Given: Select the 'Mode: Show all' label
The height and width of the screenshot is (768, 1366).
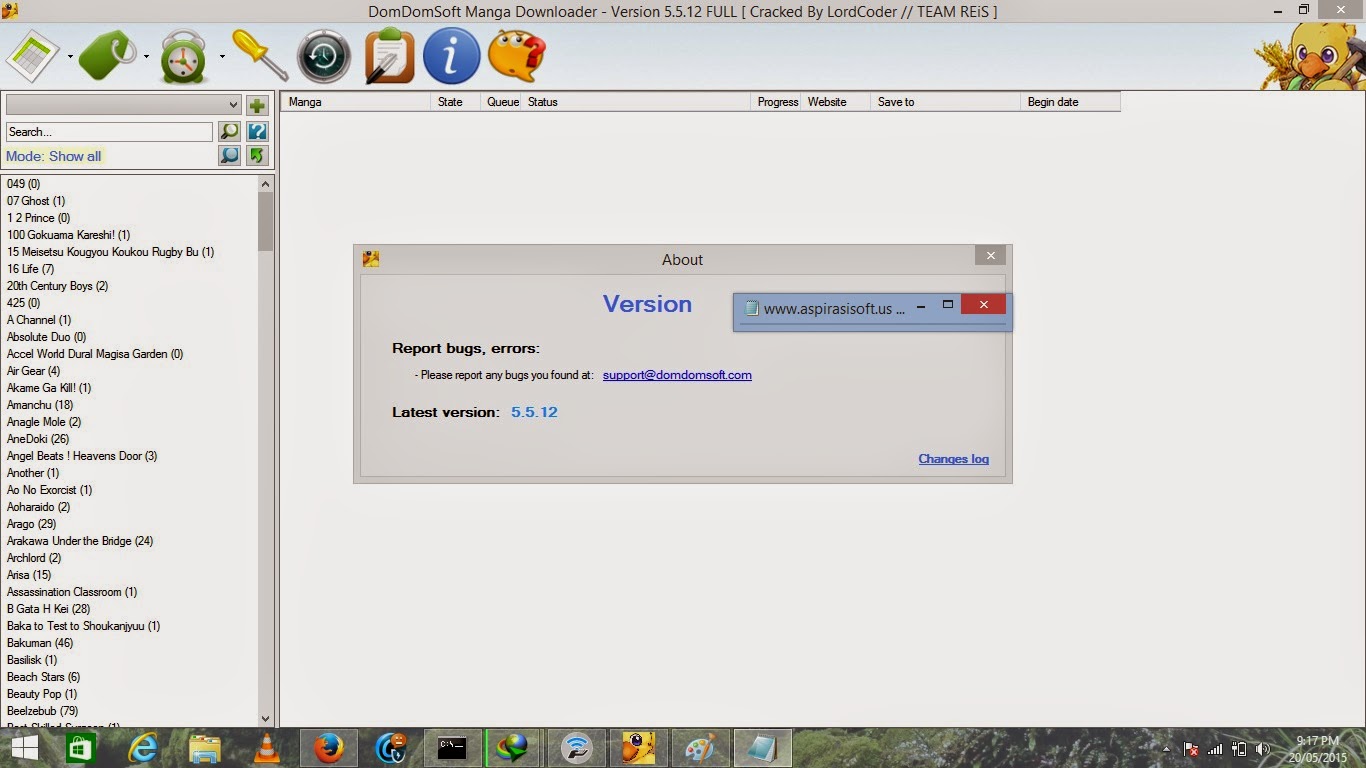Looking at the screenshot, I should tap(53, 156).
